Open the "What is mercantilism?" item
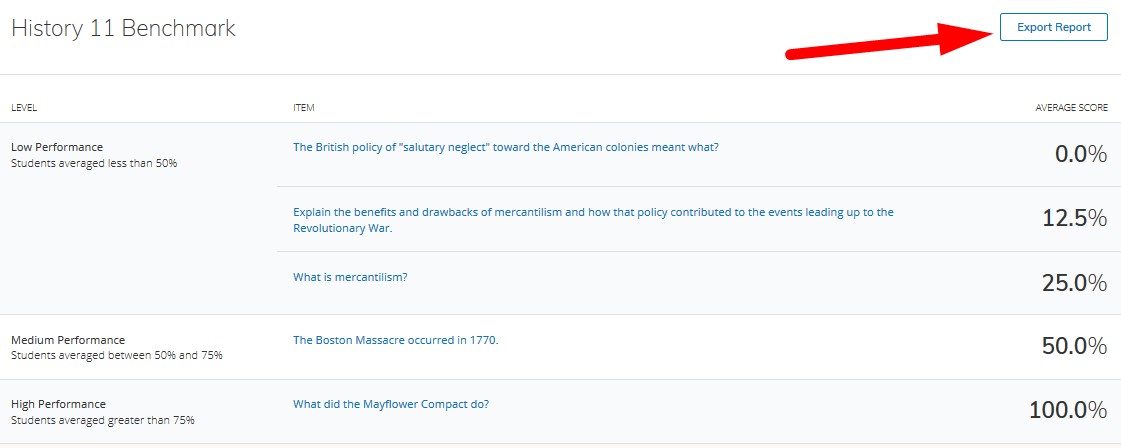 pos(350,277)
